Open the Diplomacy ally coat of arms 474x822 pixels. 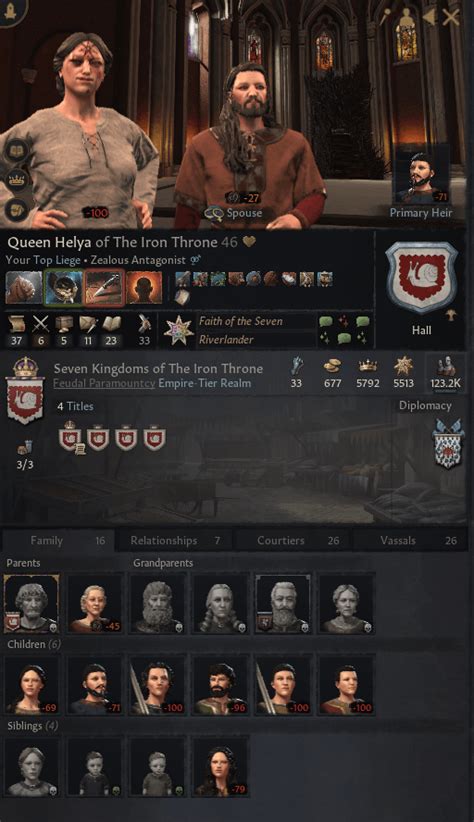tap(449, 443)
